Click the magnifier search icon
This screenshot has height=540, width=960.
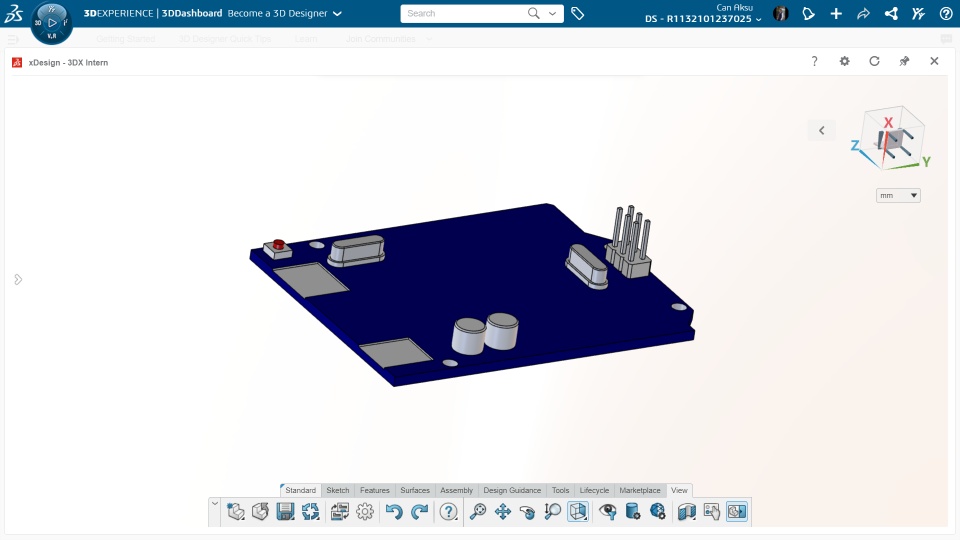tap(534, 13)
